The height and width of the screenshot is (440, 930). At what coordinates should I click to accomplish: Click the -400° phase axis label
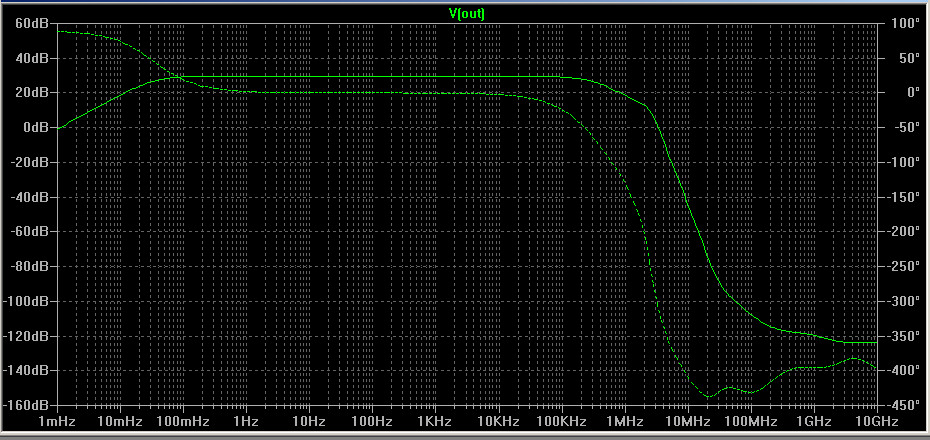point(902,370)
